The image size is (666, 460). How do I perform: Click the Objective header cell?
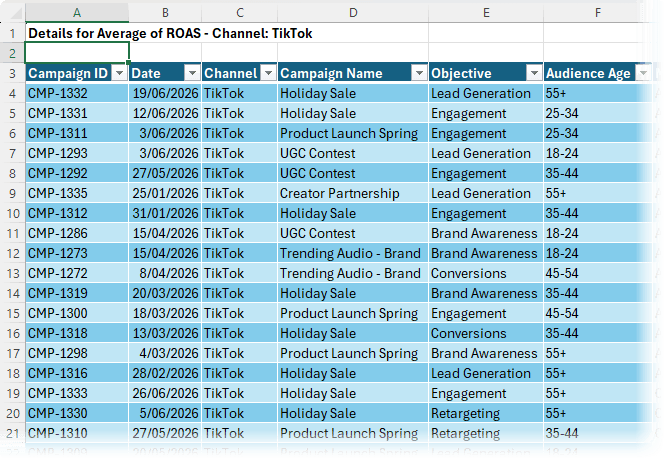(486, 73)
